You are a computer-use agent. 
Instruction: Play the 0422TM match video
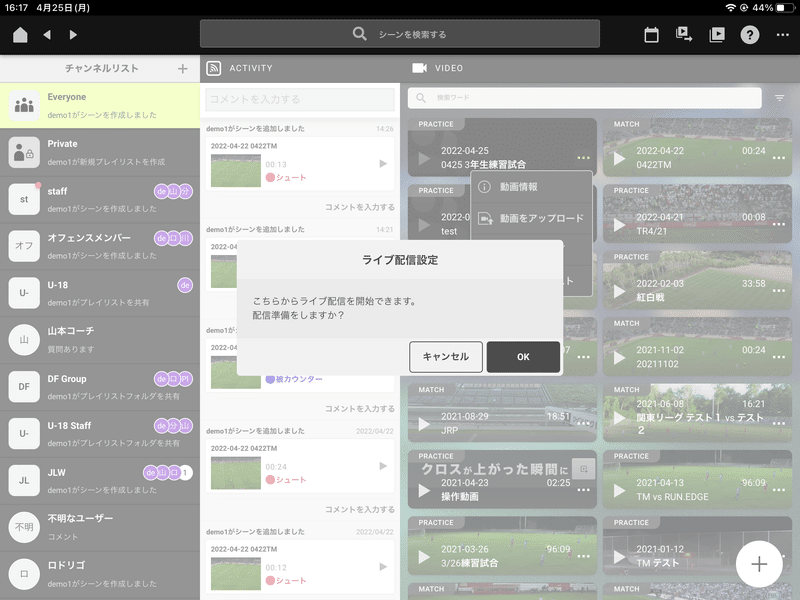coord(619,158)
